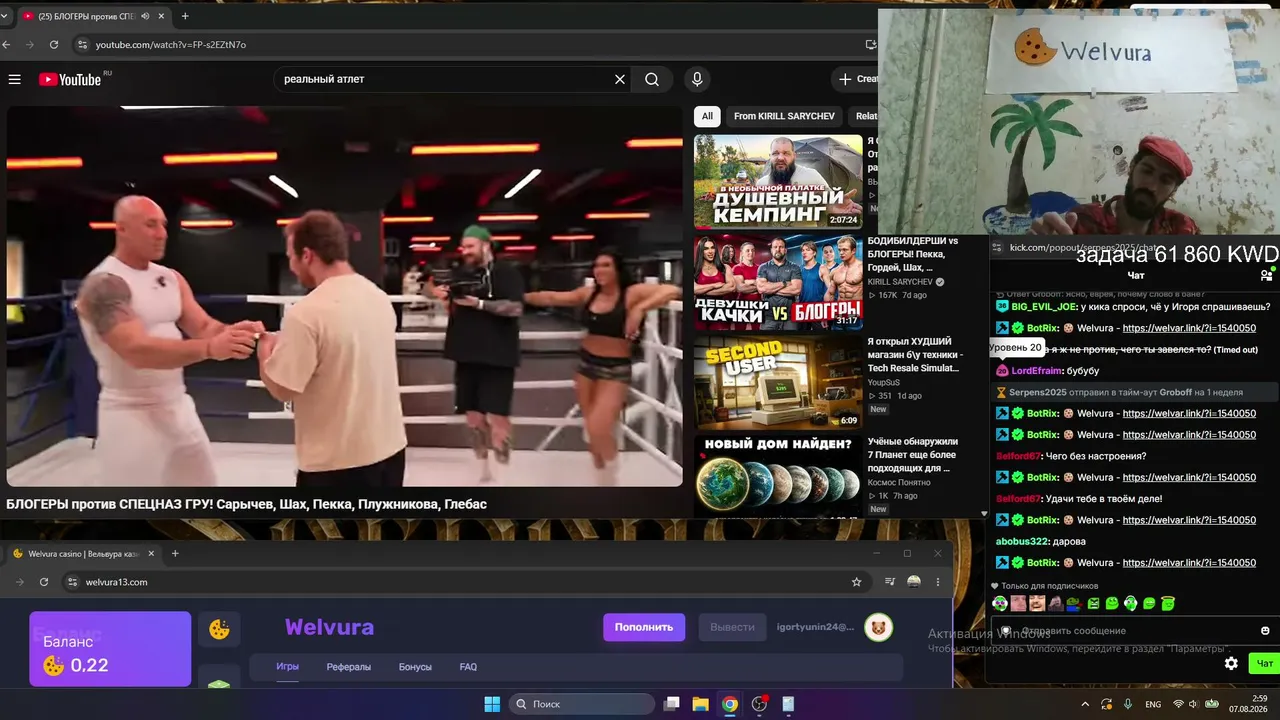
Task: Open the НОВЫЙ ДОМ НАЙДЕН video thumbnail
Action: click(778, 476)
